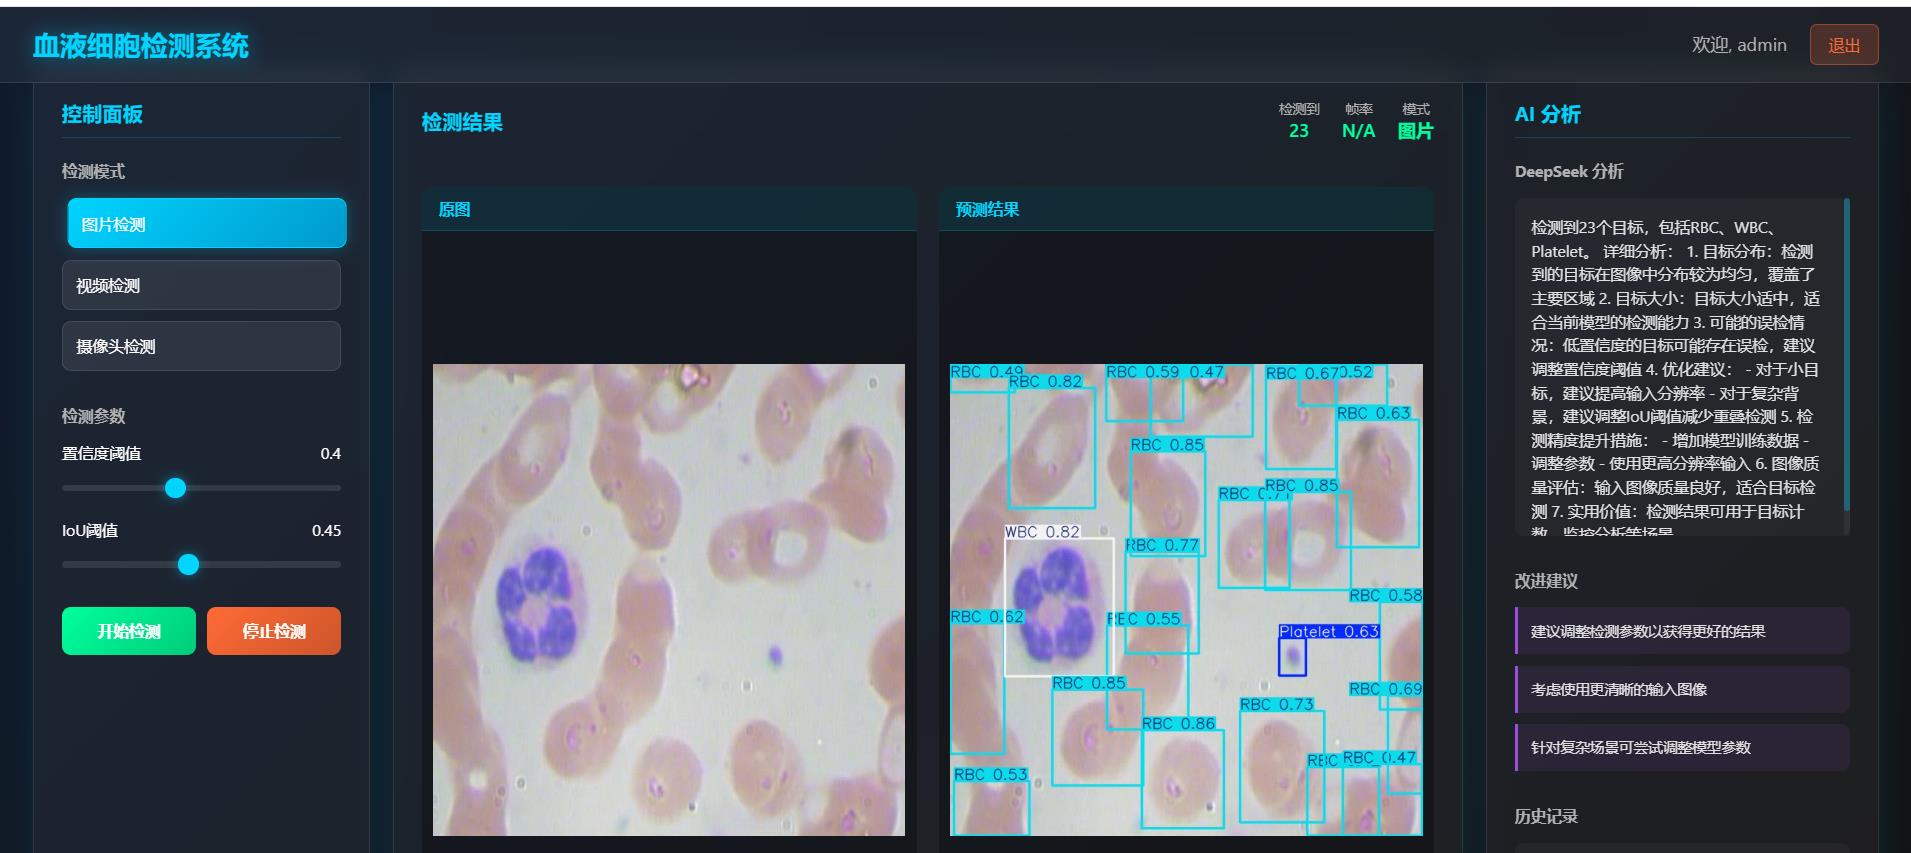Click suggestion 针对复杂场景可尝试调整模型参数
The width and height of the screenshot is (1911, 853).
coord(1682,747)
